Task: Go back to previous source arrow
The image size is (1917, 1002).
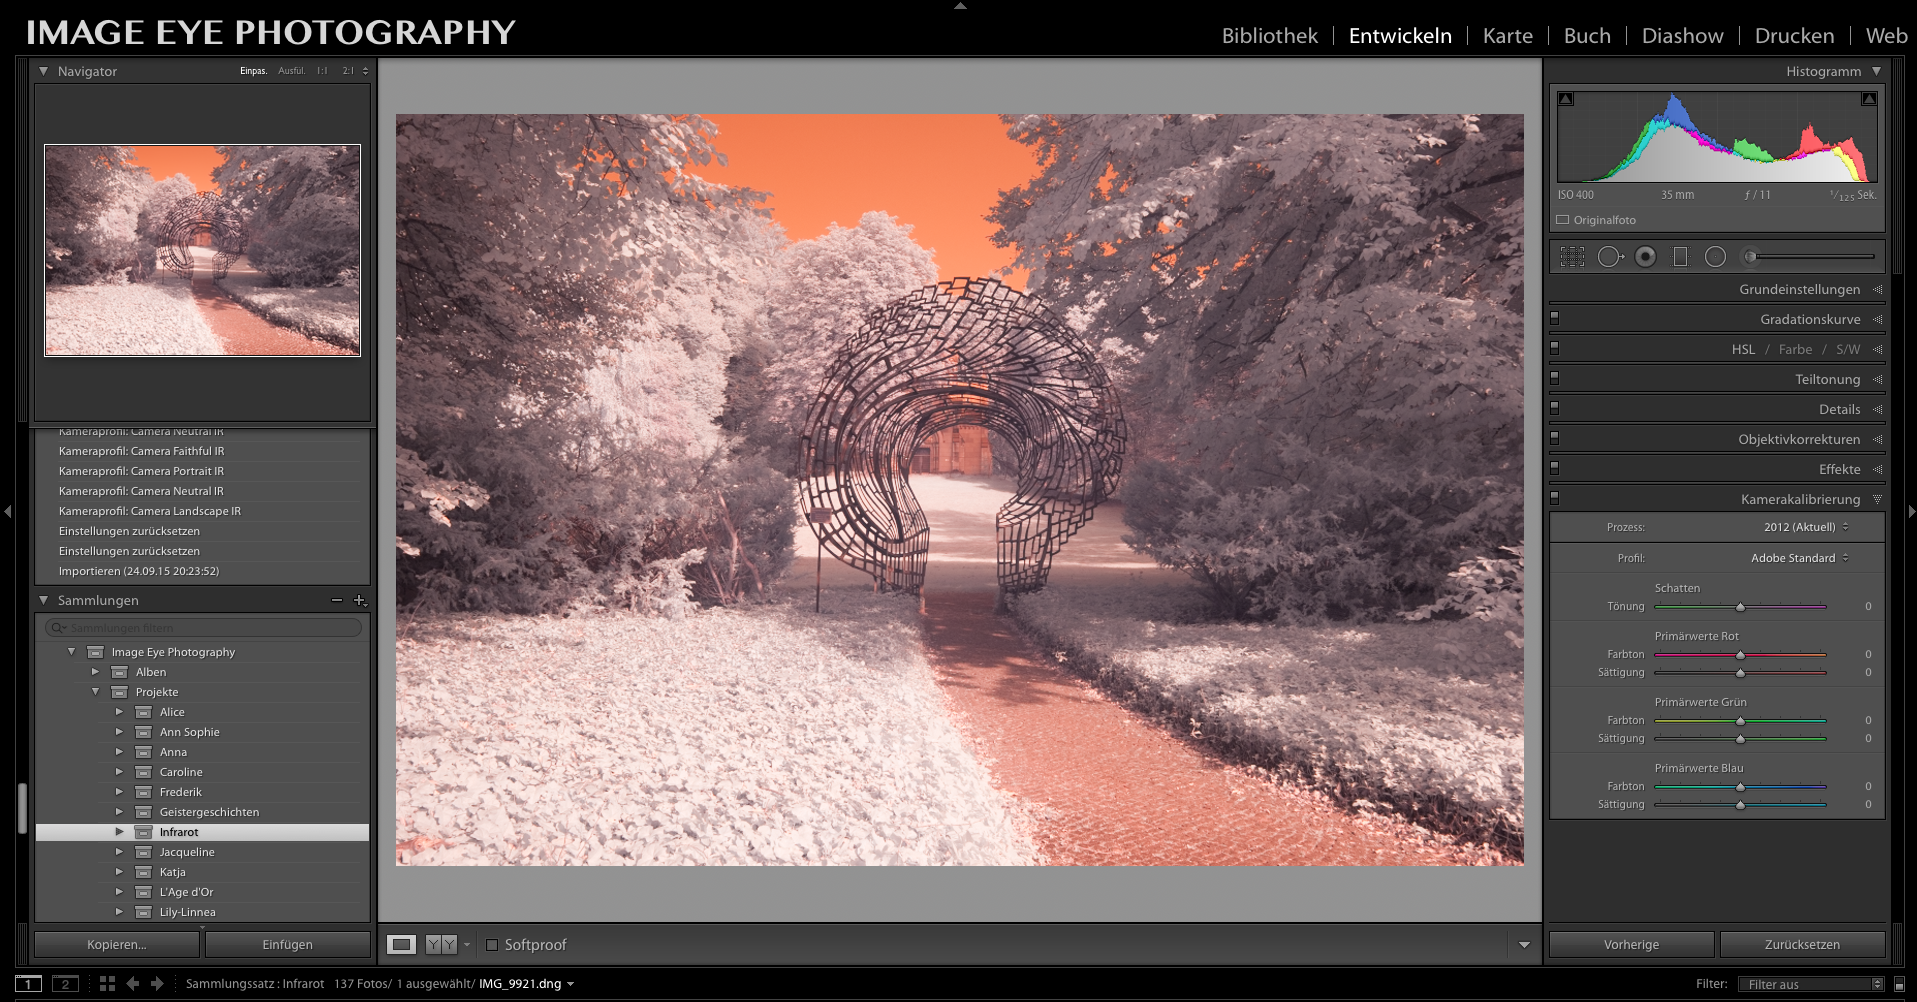Action: pos(132,984)
